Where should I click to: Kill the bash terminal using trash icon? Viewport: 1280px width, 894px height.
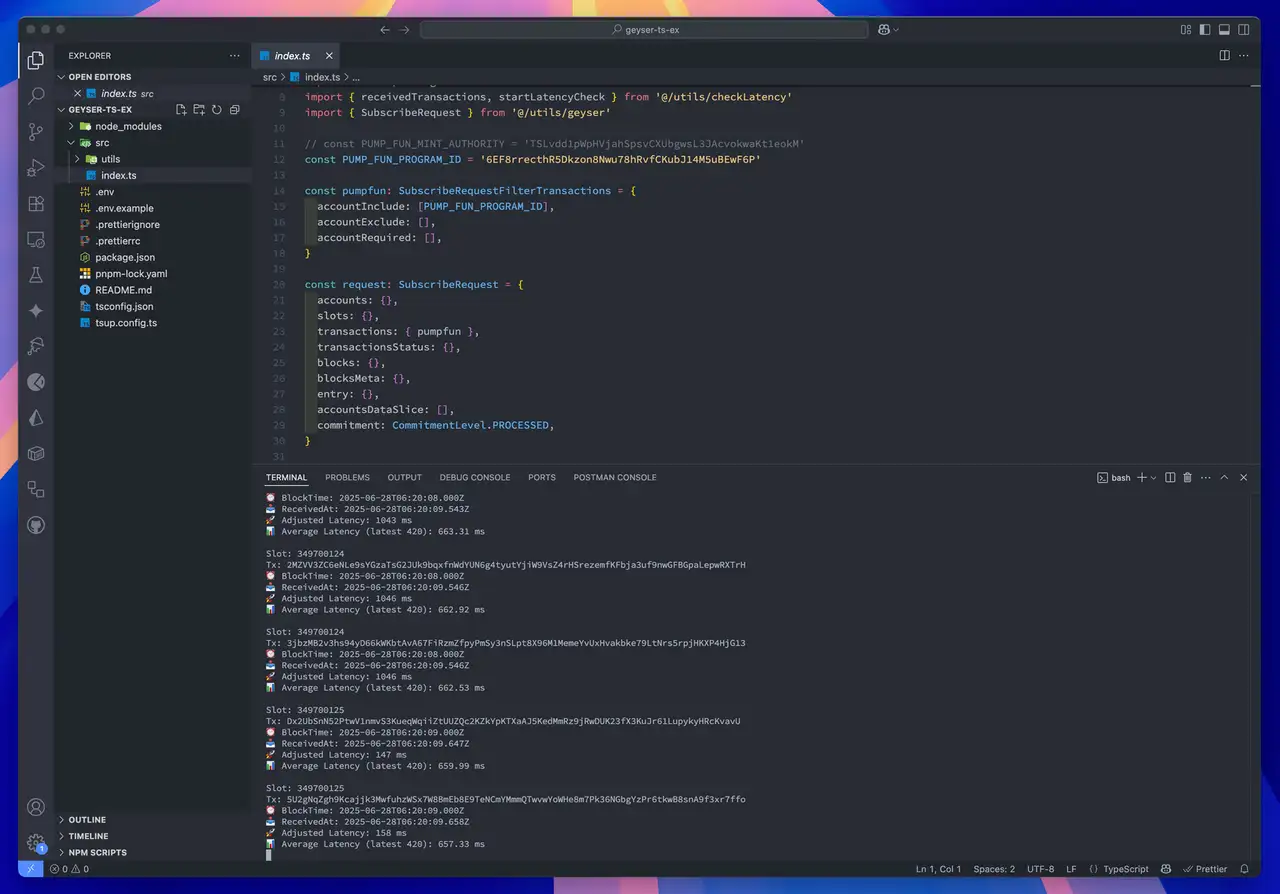[1188, 477]
